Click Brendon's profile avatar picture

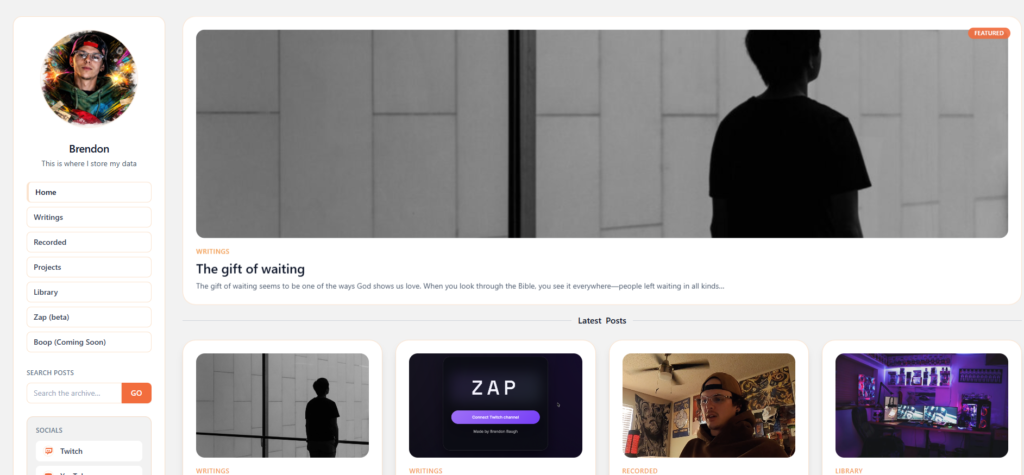[89, 78]
